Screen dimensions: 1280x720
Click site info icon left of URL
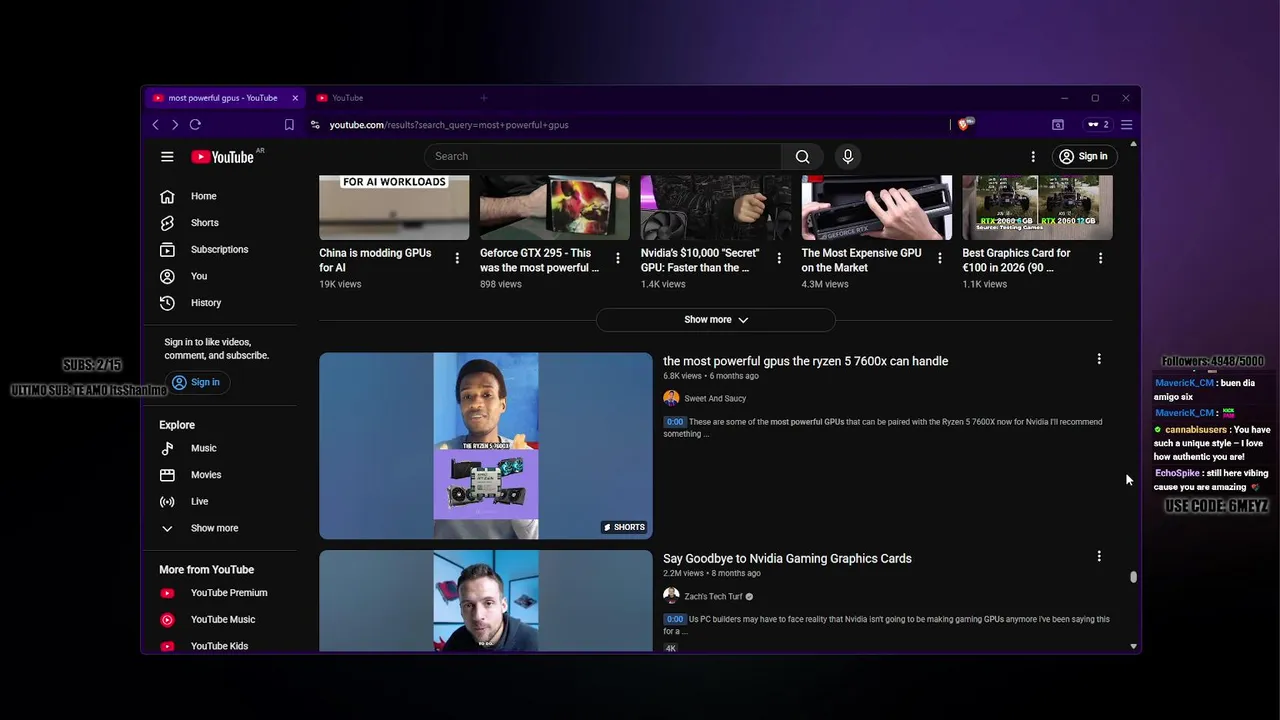point(315,125)
